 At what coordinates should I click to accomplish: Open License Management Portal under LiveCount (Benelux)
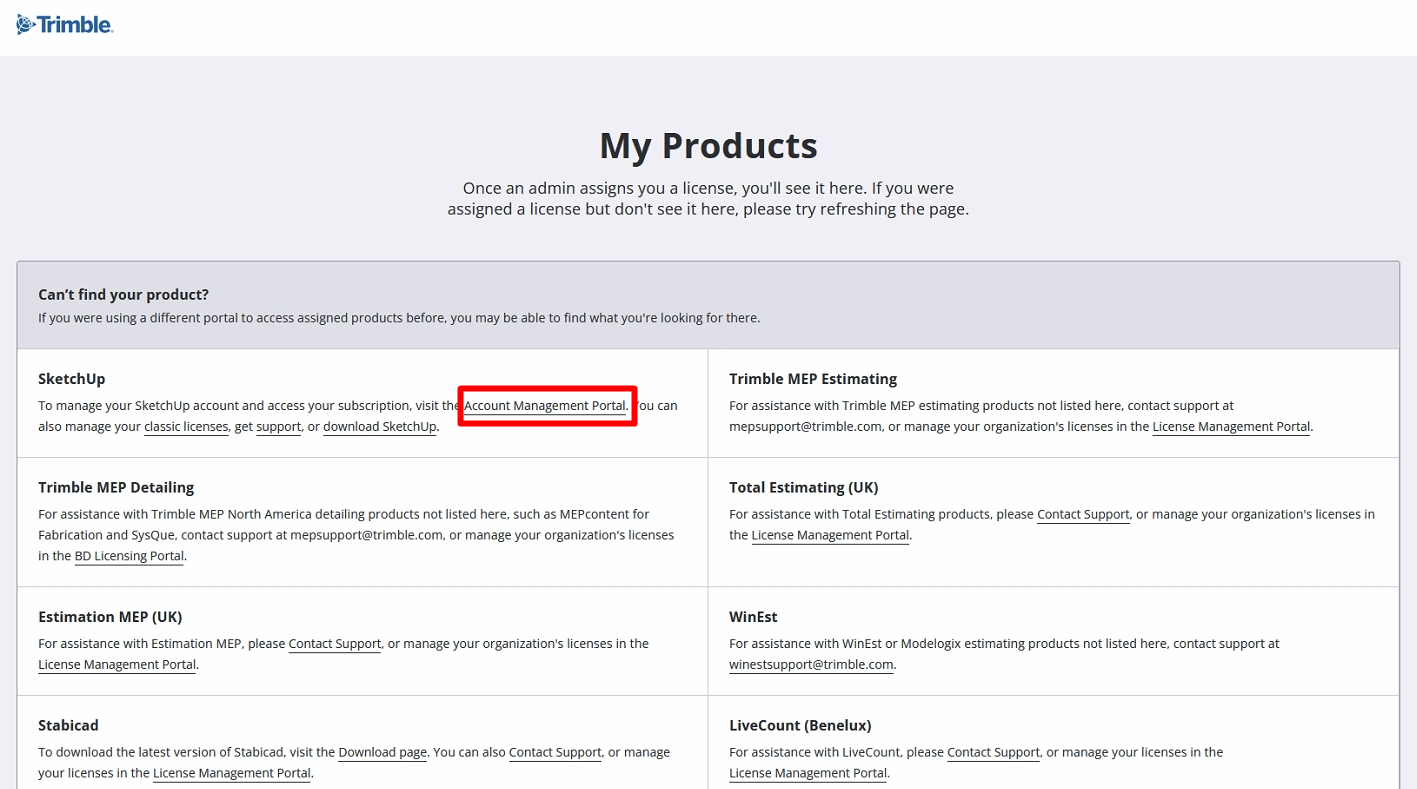coord(808,773)
